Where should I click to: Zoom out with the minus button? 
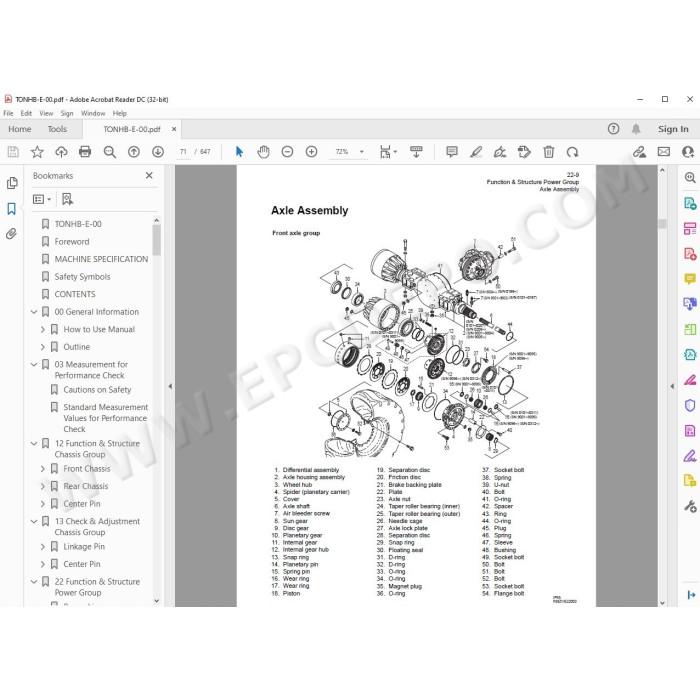click(x=288, y=152)
